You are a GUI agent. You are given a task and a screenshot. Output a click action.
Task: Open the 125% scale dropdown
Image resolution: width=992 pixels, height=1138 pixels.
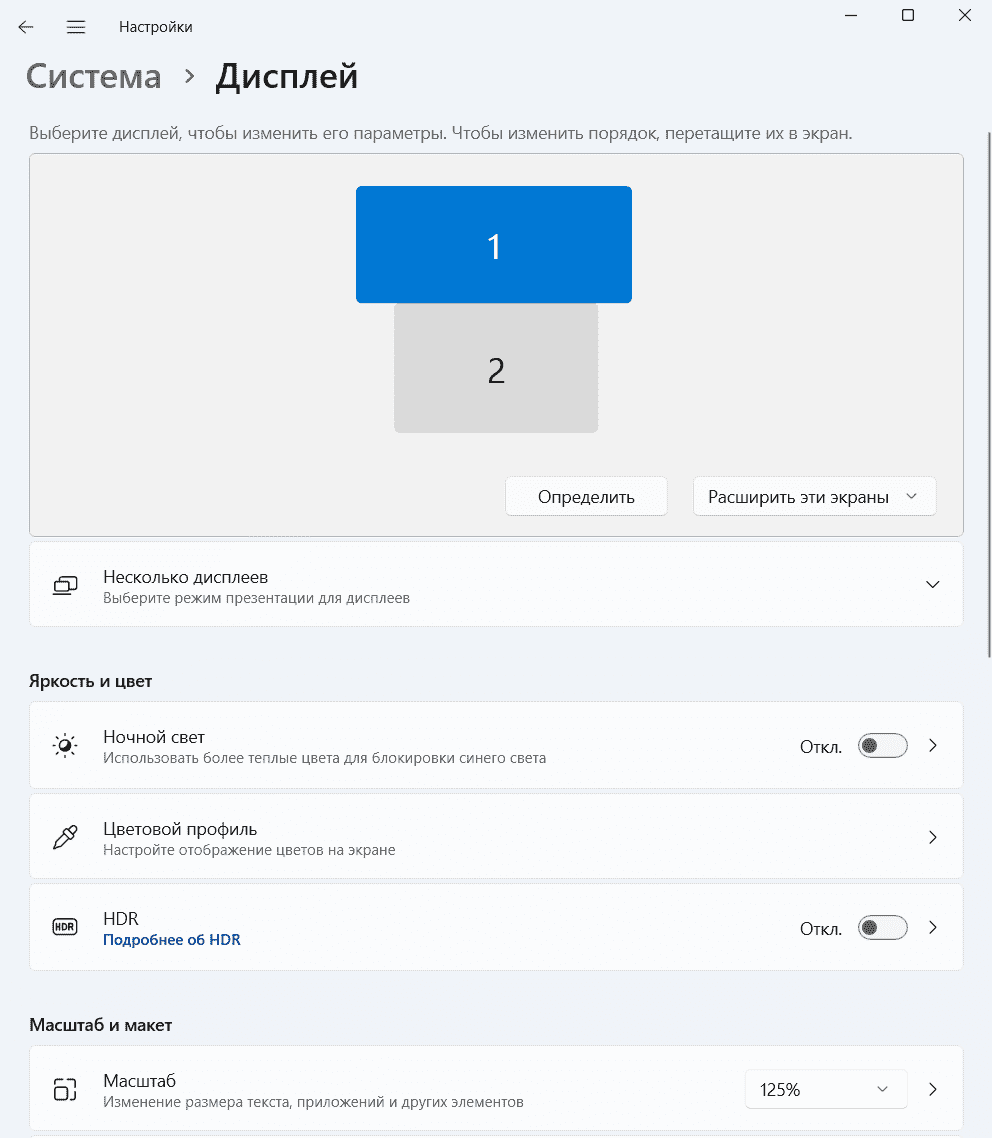[x=825, y=1089]
